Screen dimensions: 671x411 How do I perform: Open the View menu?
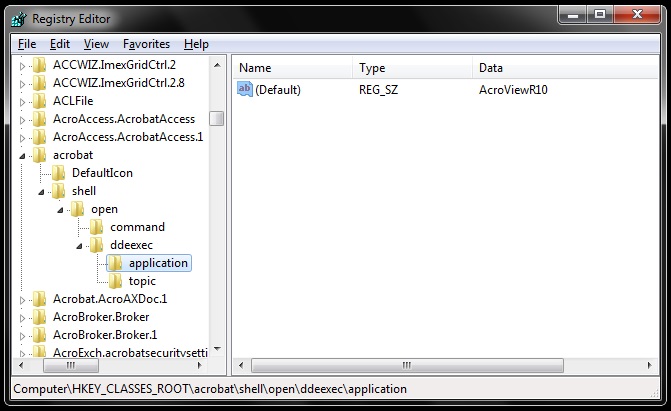[x=96, y=44]
